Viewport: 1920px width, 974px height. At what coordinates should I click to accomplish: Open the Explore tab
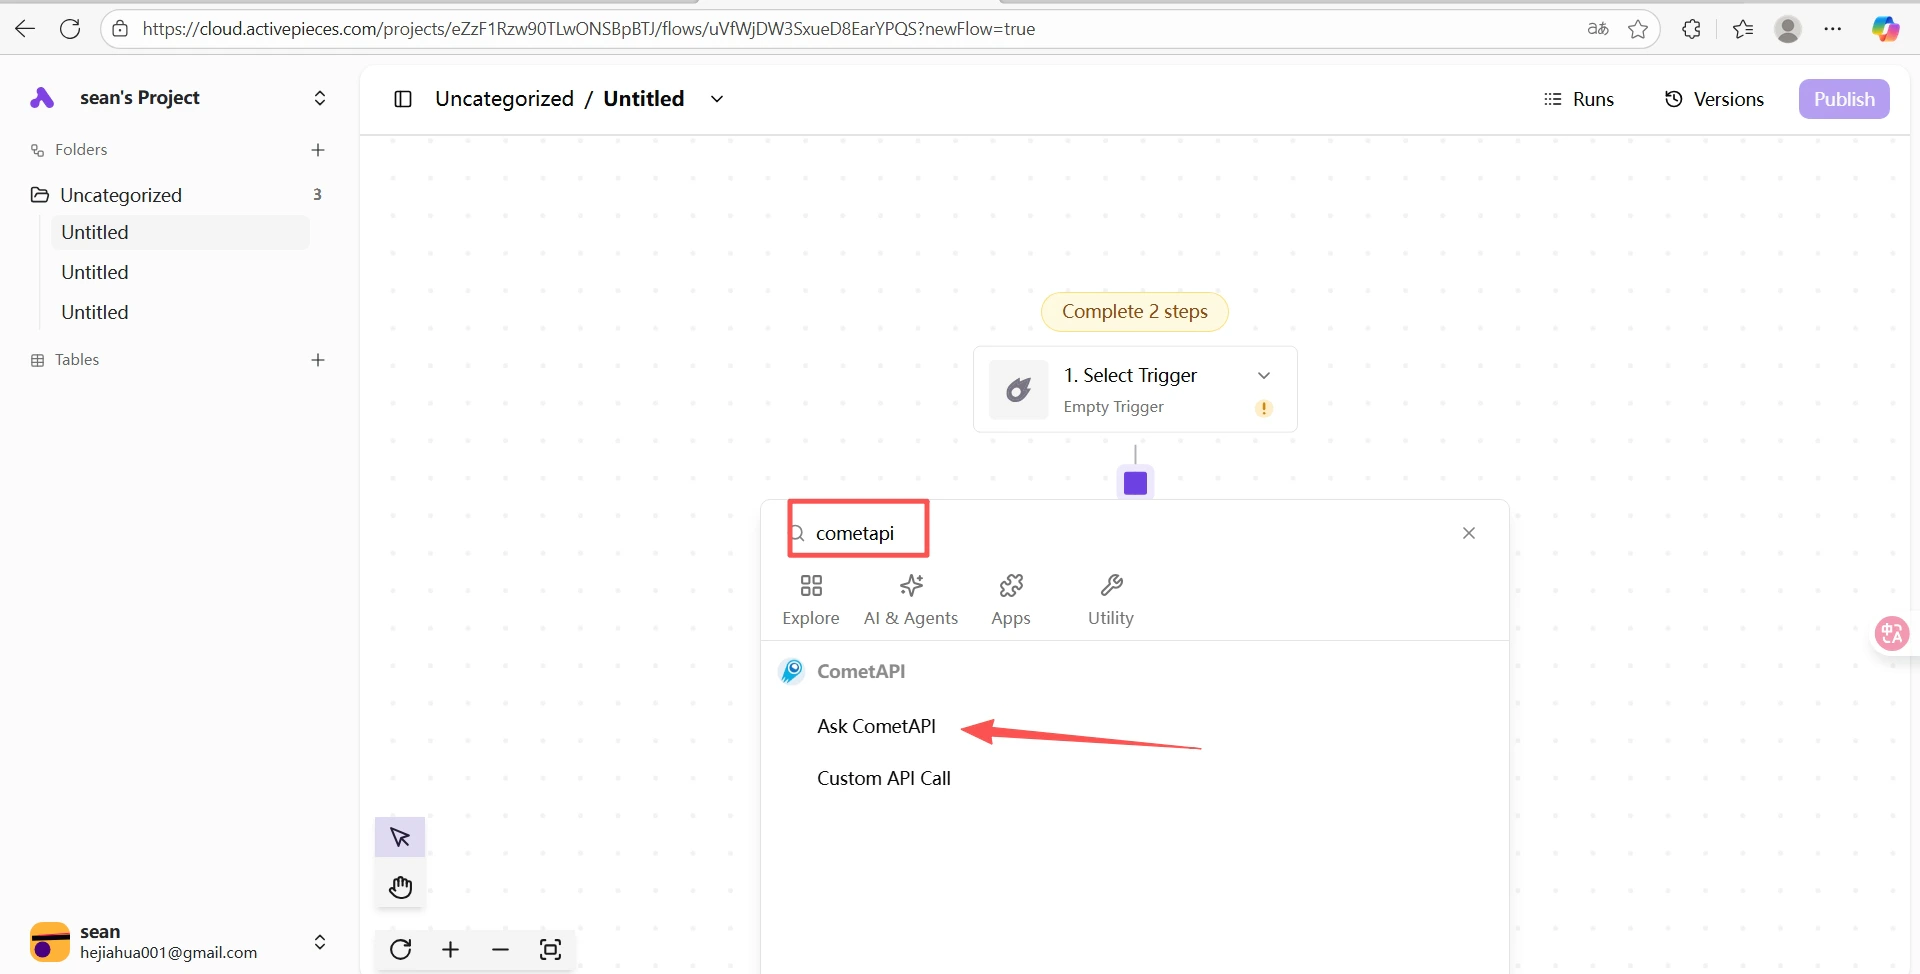click(x=811, y=600)
